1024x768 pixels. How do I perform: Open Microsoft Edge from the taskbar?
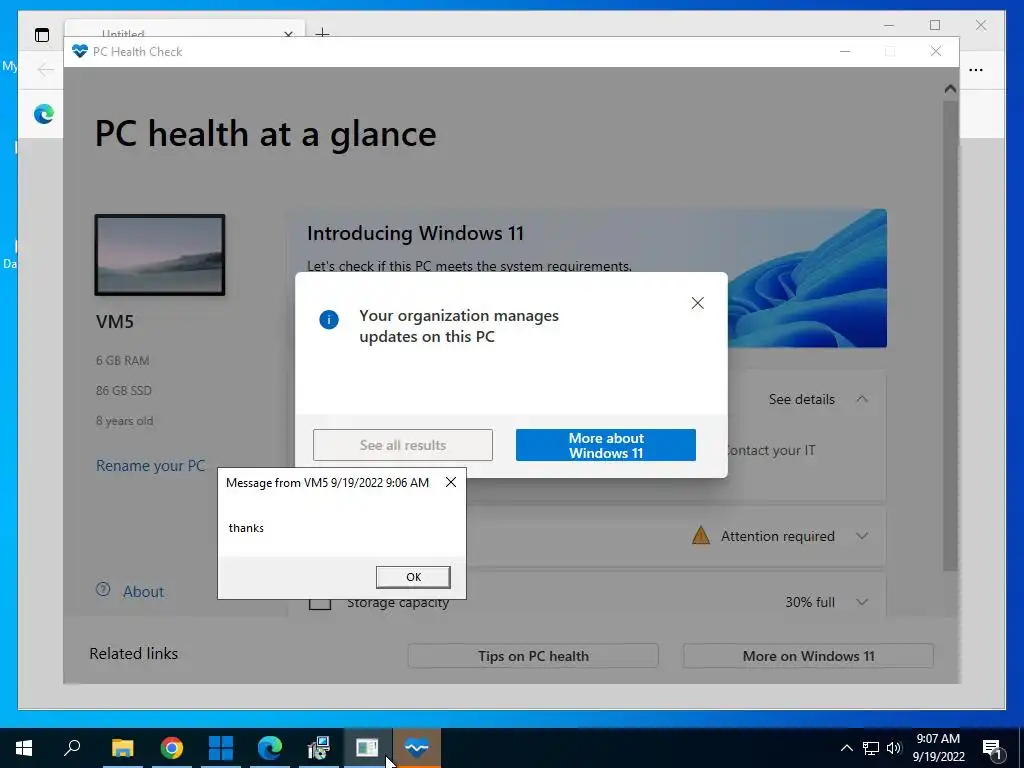coord(270,748)
